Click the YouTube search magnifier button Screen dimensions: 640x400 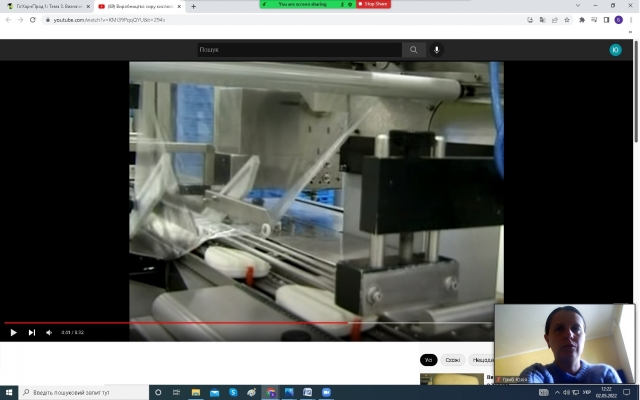click(x=413, y=50)
